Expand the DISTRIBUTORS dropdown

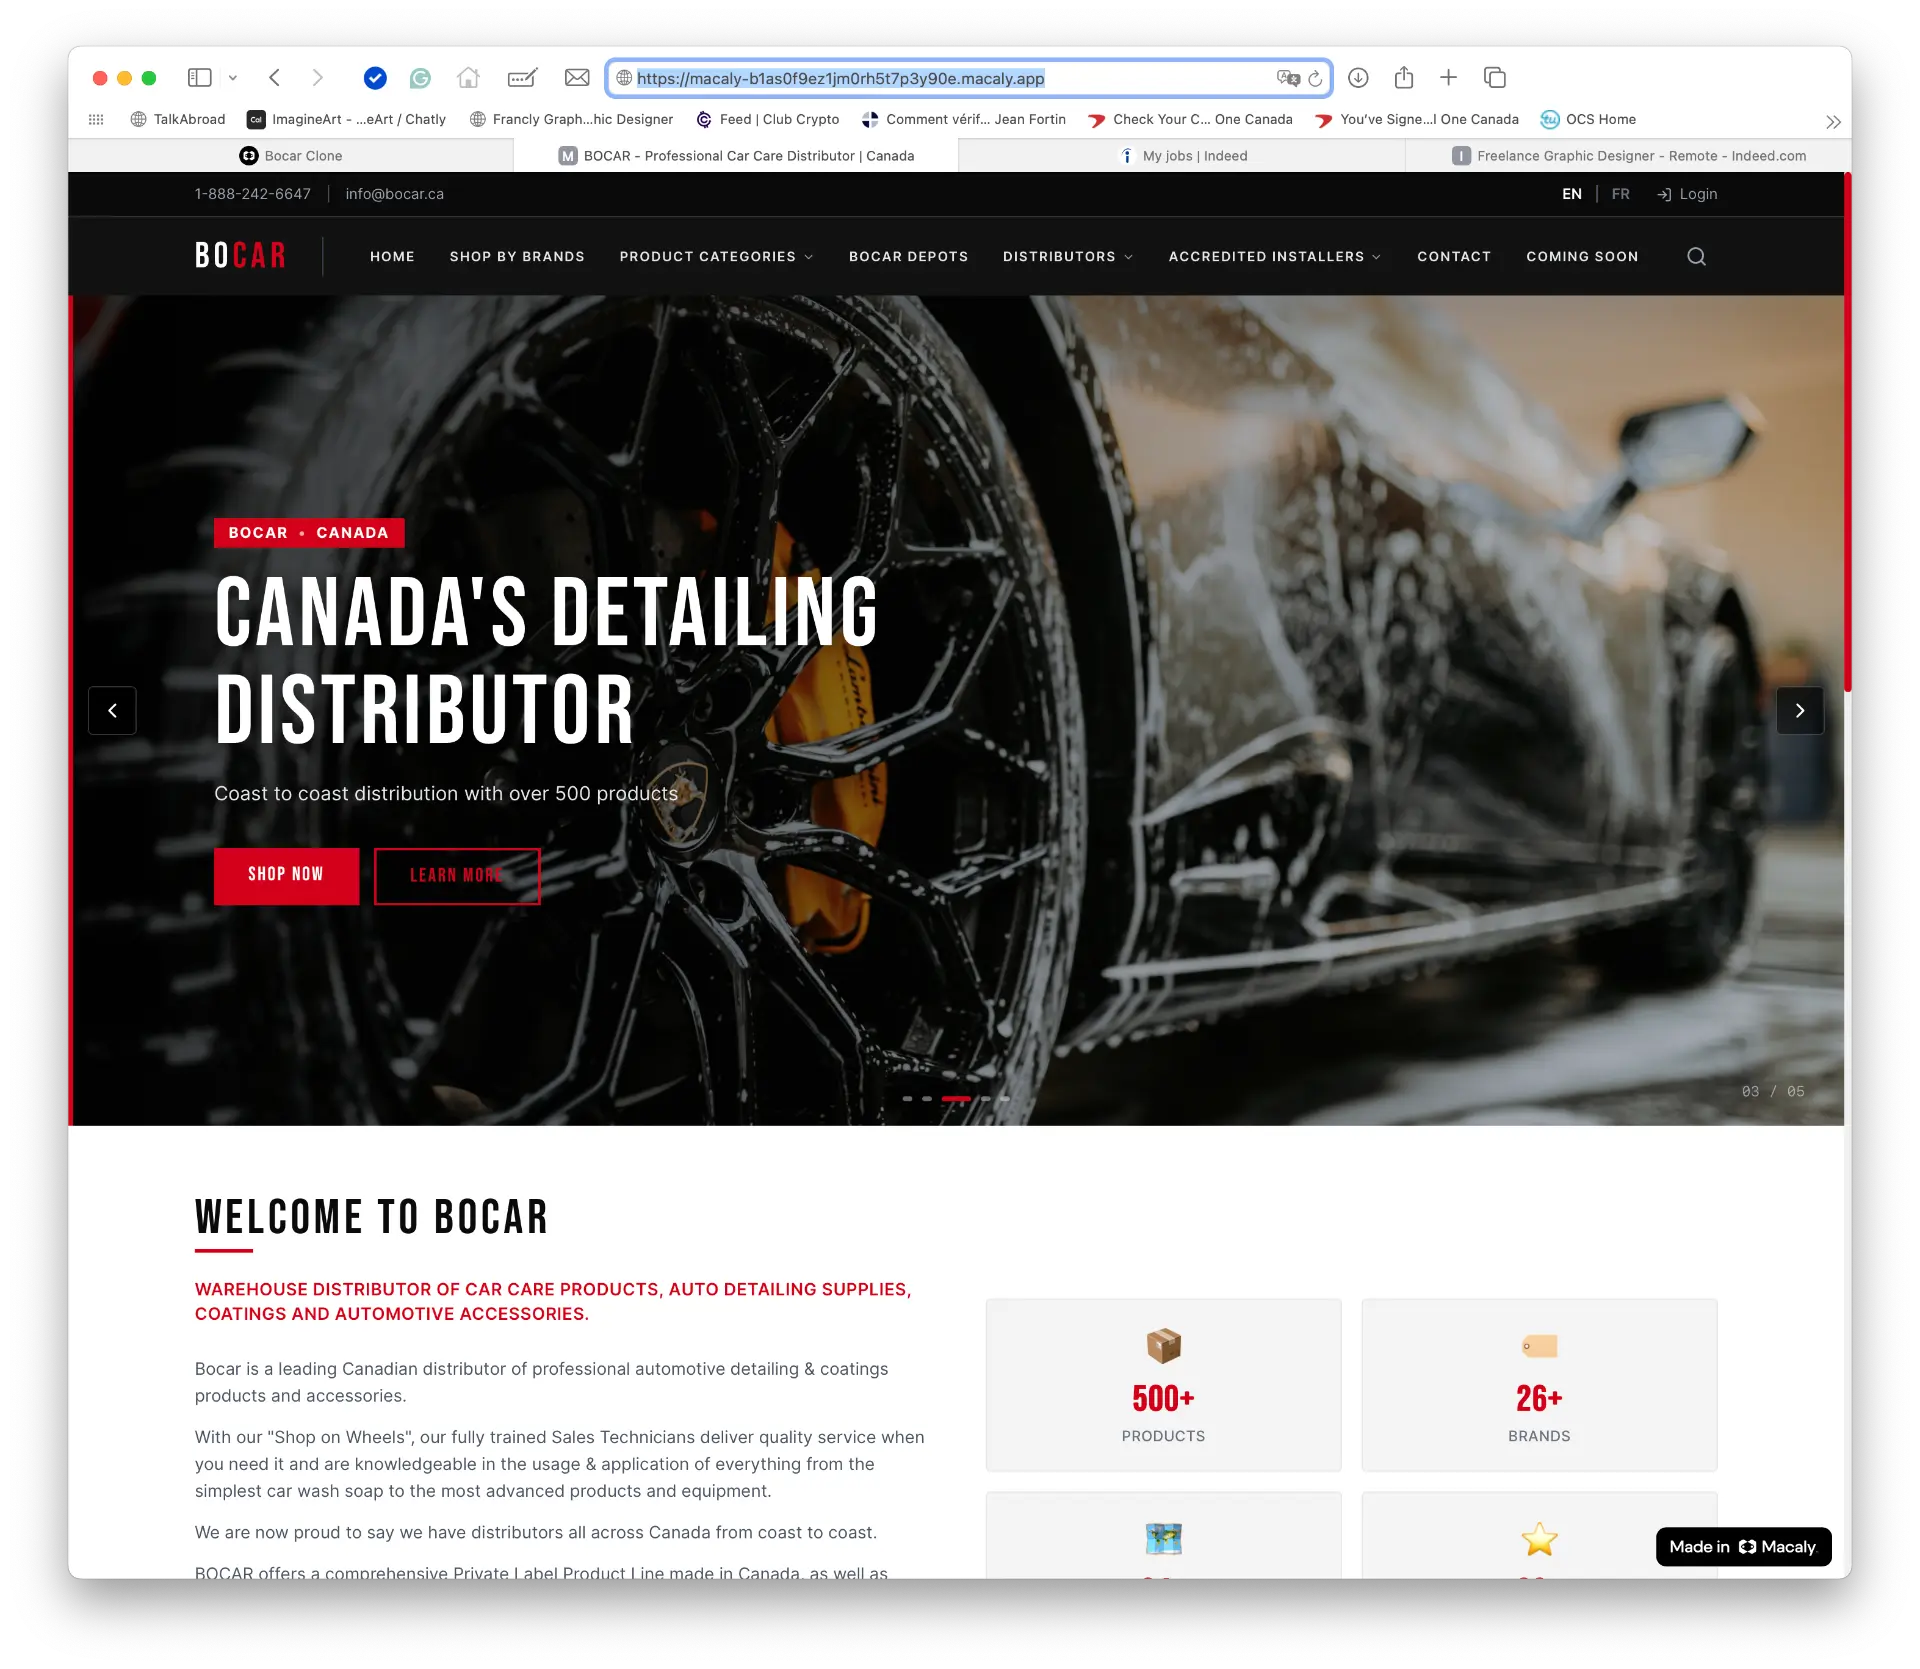click(1068, 256)
